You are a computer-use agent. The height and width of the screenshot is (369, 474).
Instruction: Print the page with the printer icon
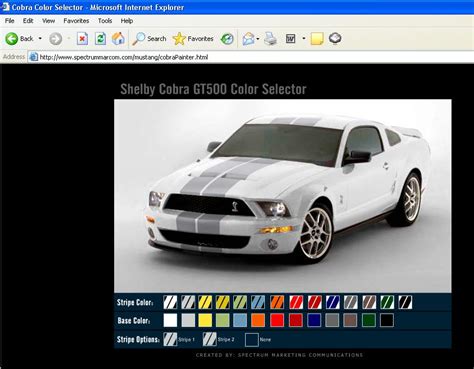[x=270, y=39]
